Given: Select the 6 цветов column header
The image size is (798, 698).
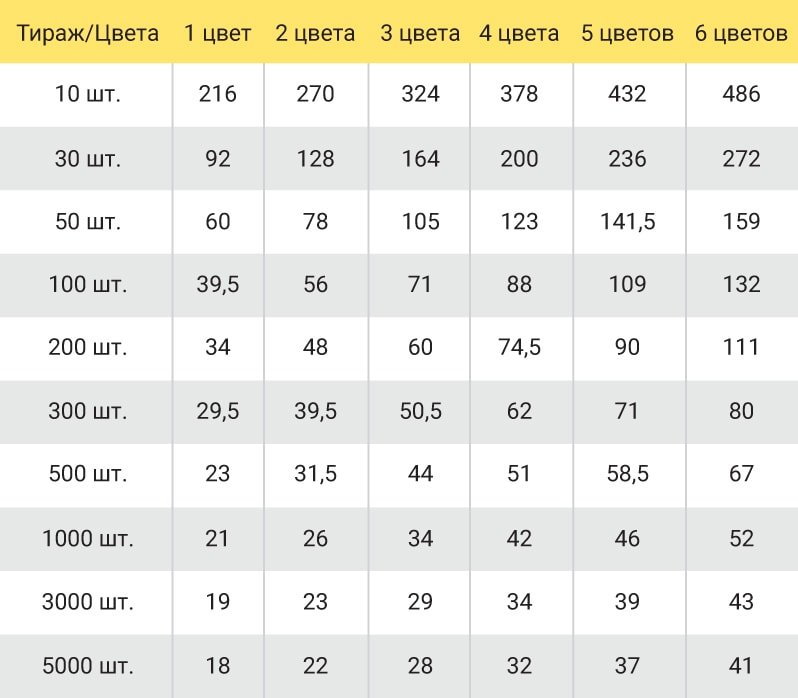Looking at the screenshot, I should pos(741,34).
